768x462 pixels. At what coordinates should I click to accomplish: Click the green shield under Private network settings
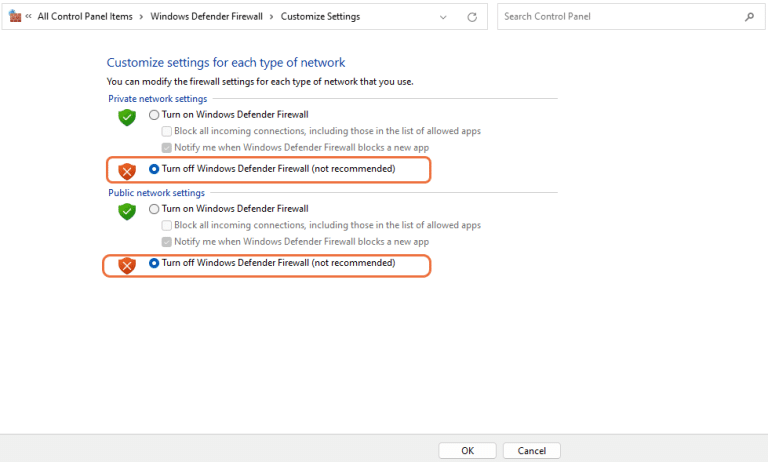pyautogui.click(x=126, y=117)
